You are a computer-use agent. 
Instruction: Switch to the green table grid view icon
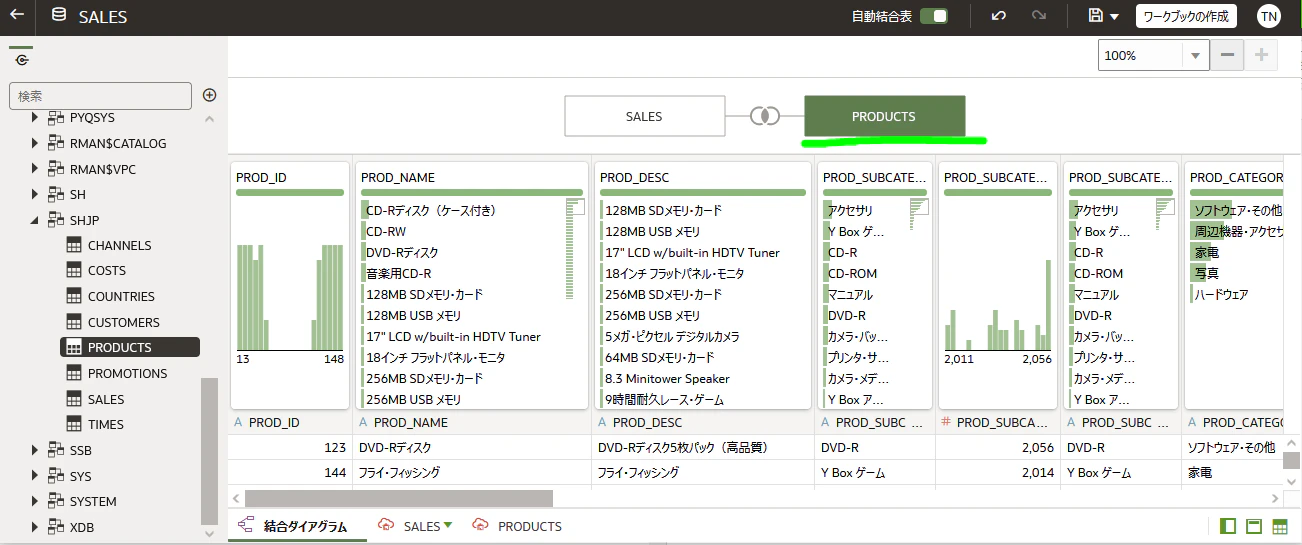coord(1280,526)
